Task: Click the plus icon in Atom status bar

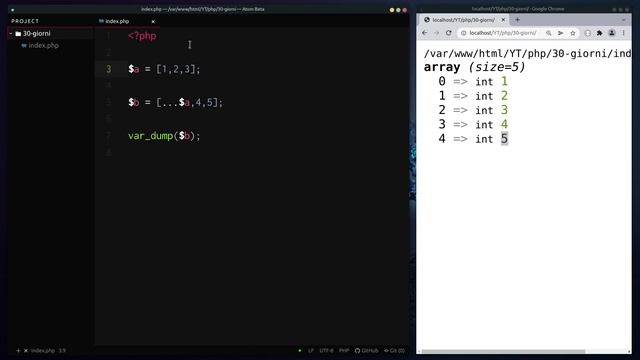Action: tap(18, 351)
